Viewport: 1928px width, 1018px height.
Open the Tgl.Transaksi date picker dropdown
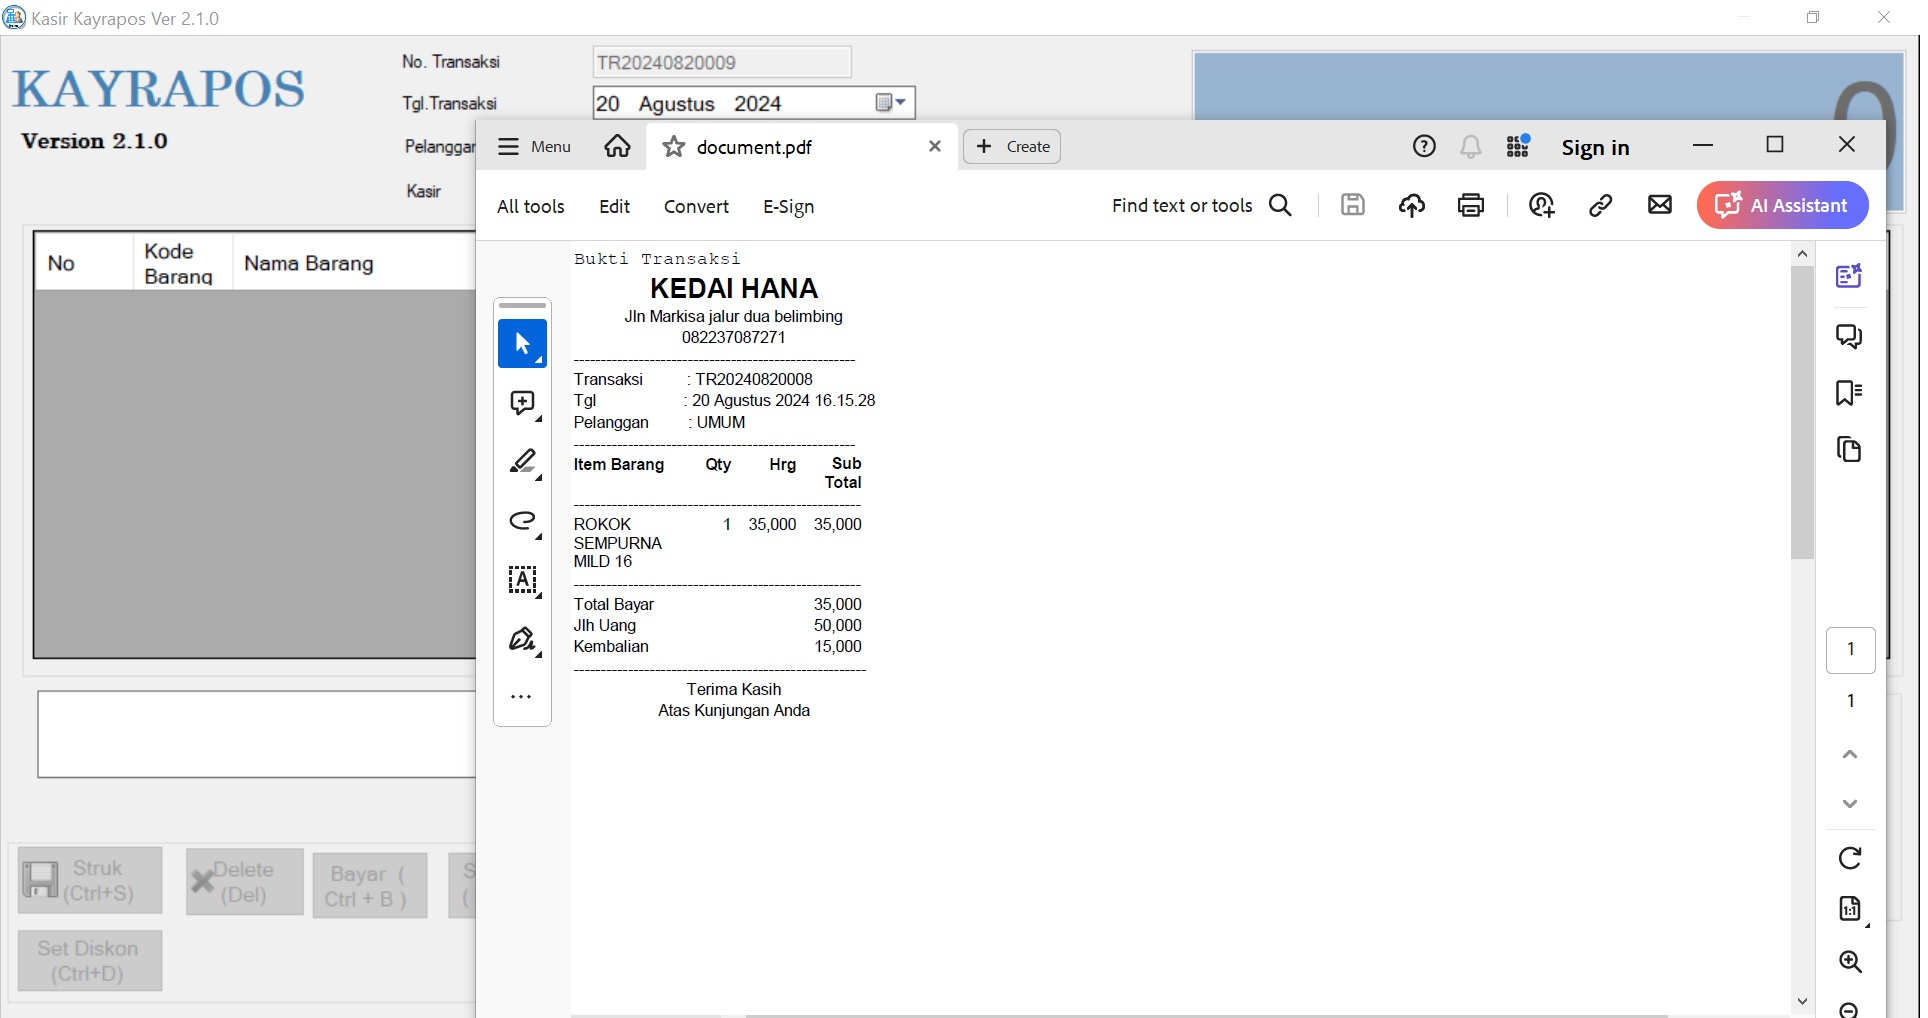point(890,103)
